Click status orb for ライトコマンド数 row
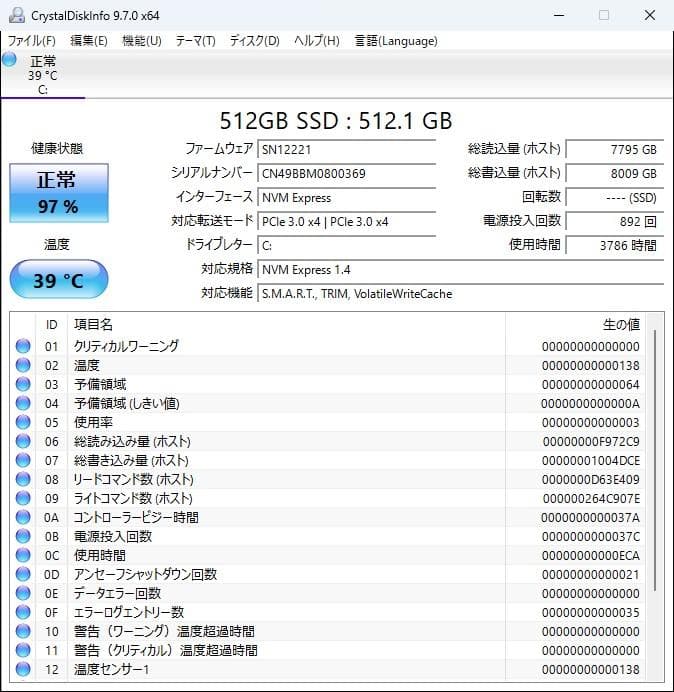This screenshot has height=692, width=674. [23, 498]
